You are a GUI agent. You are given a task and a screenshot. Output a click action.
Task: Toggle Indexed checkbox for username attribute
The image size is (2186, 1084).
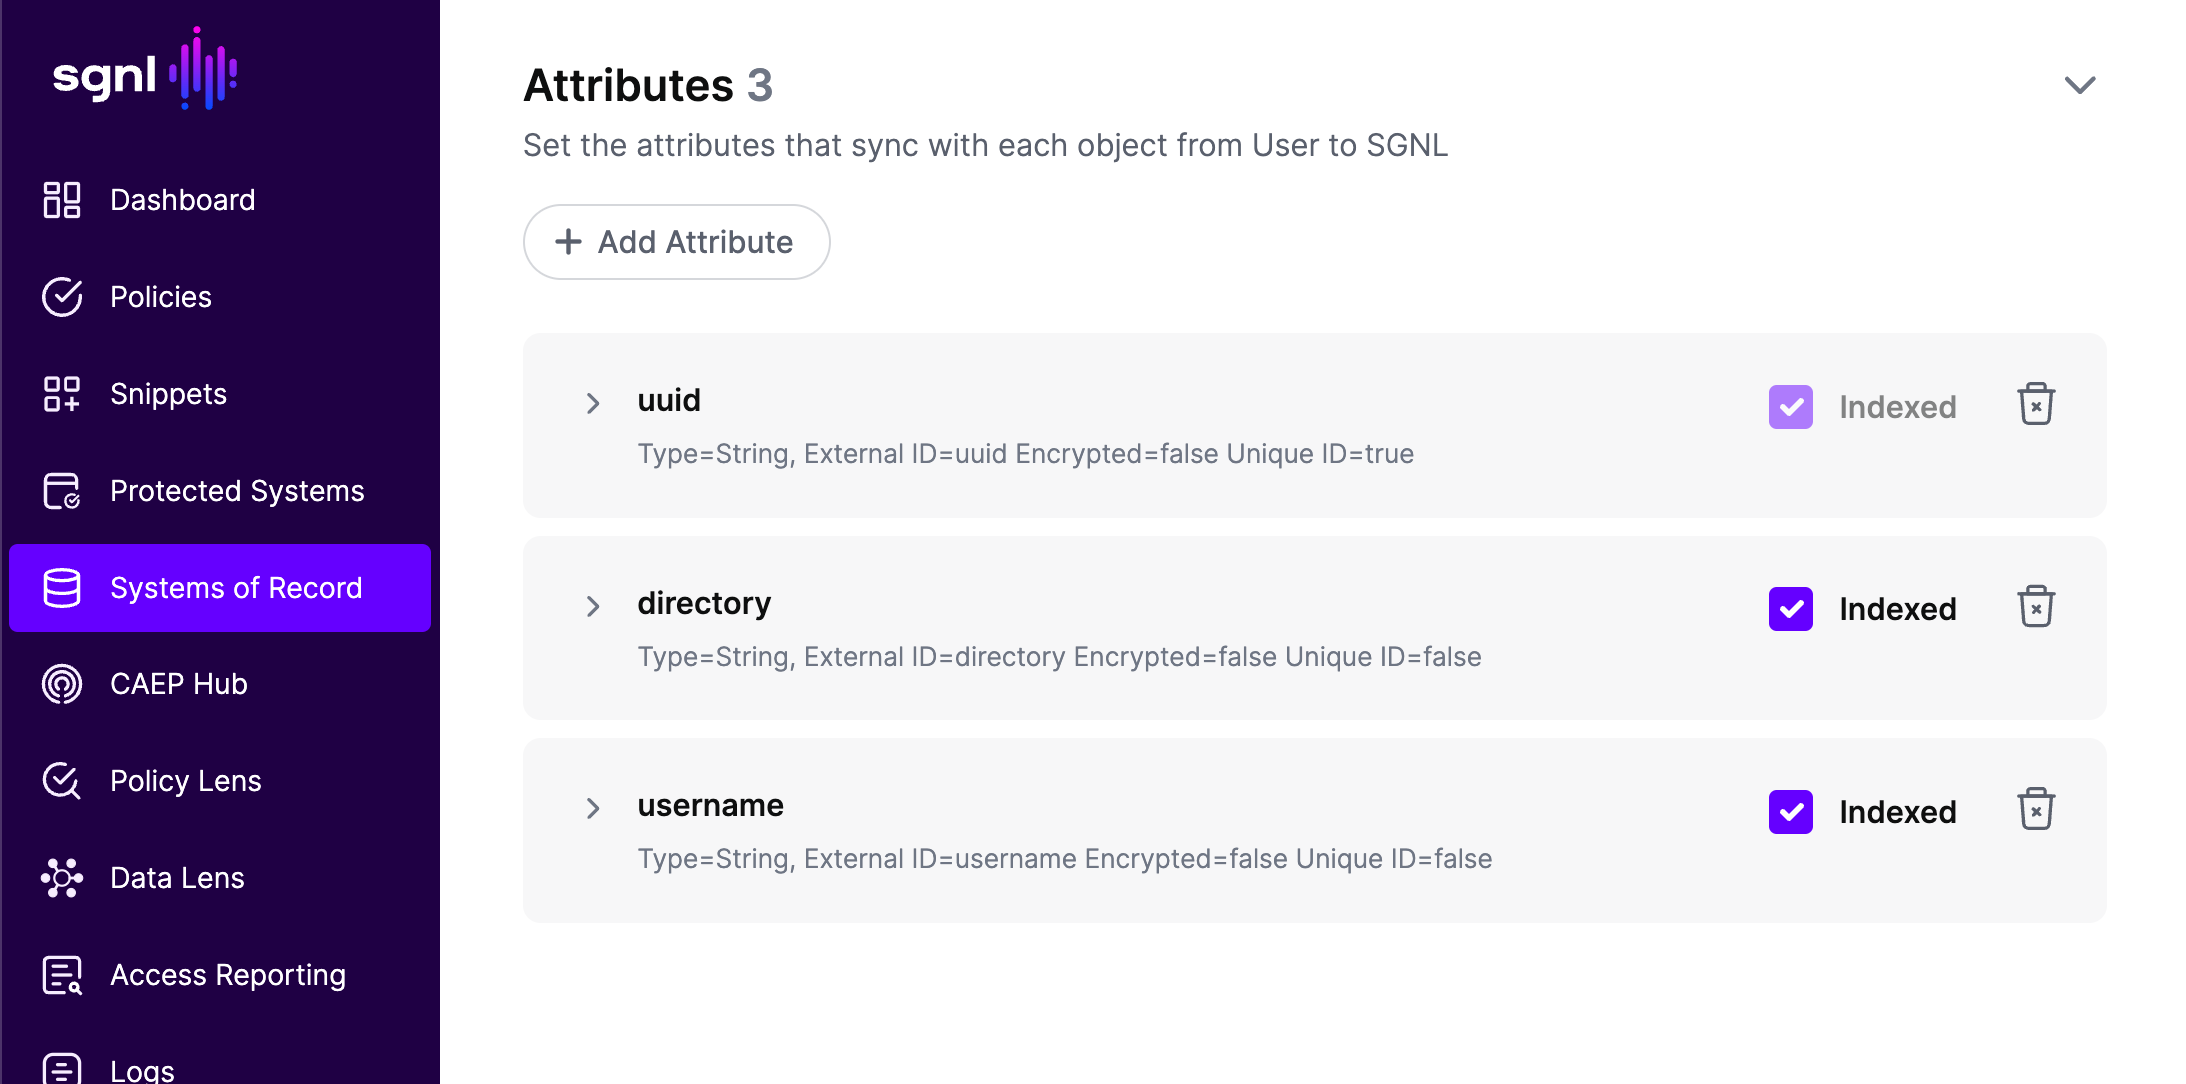point(1791,811)
